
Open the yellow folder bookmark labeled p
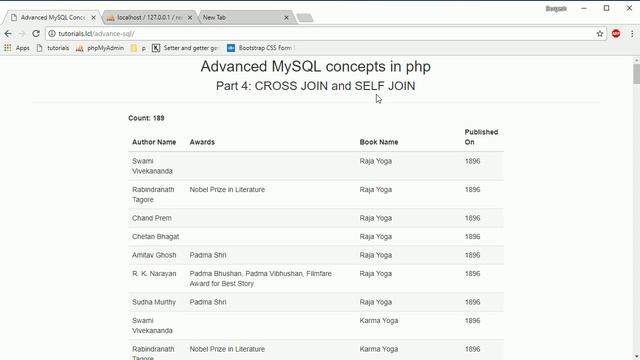pyautogui.click(x=138, y=48)
